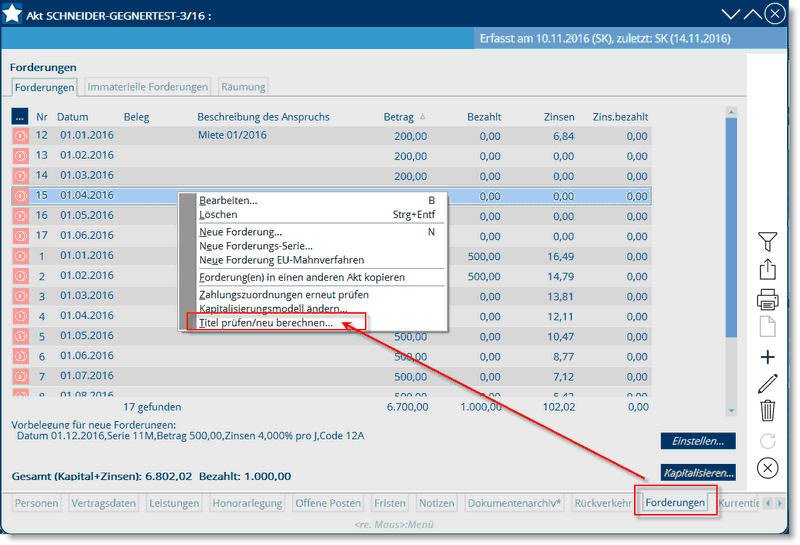Click scrollbar up arrow of the list
The height and width of the screenshot is (545, 800).
pos(731,112)
